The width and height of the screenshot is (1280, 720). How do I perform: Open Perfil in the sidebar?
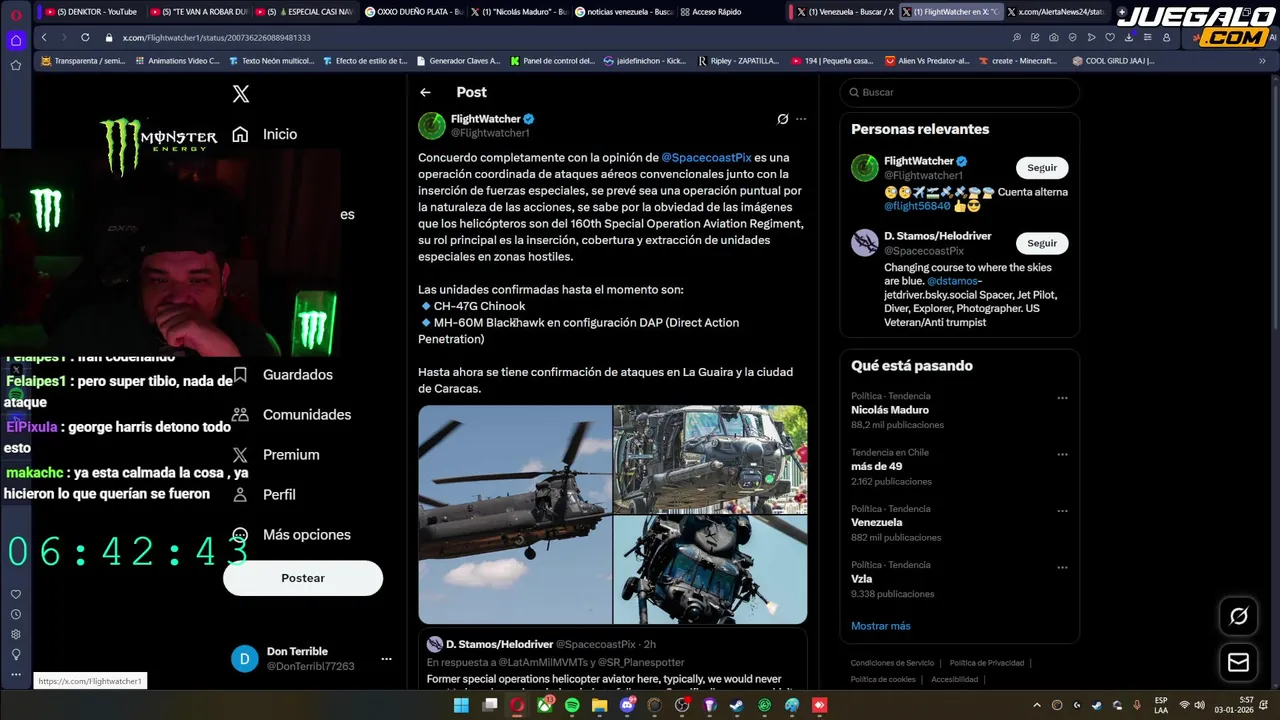265,494
